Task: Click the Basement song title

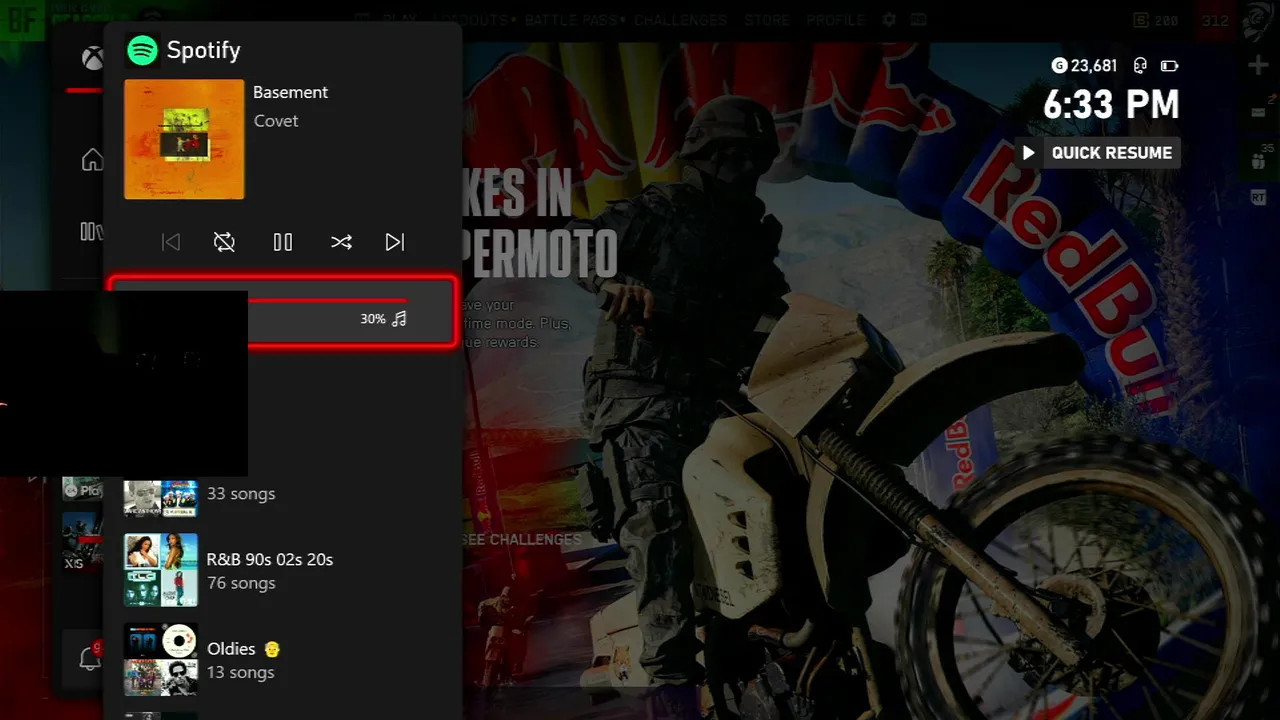Action: (x=290, y=92)
